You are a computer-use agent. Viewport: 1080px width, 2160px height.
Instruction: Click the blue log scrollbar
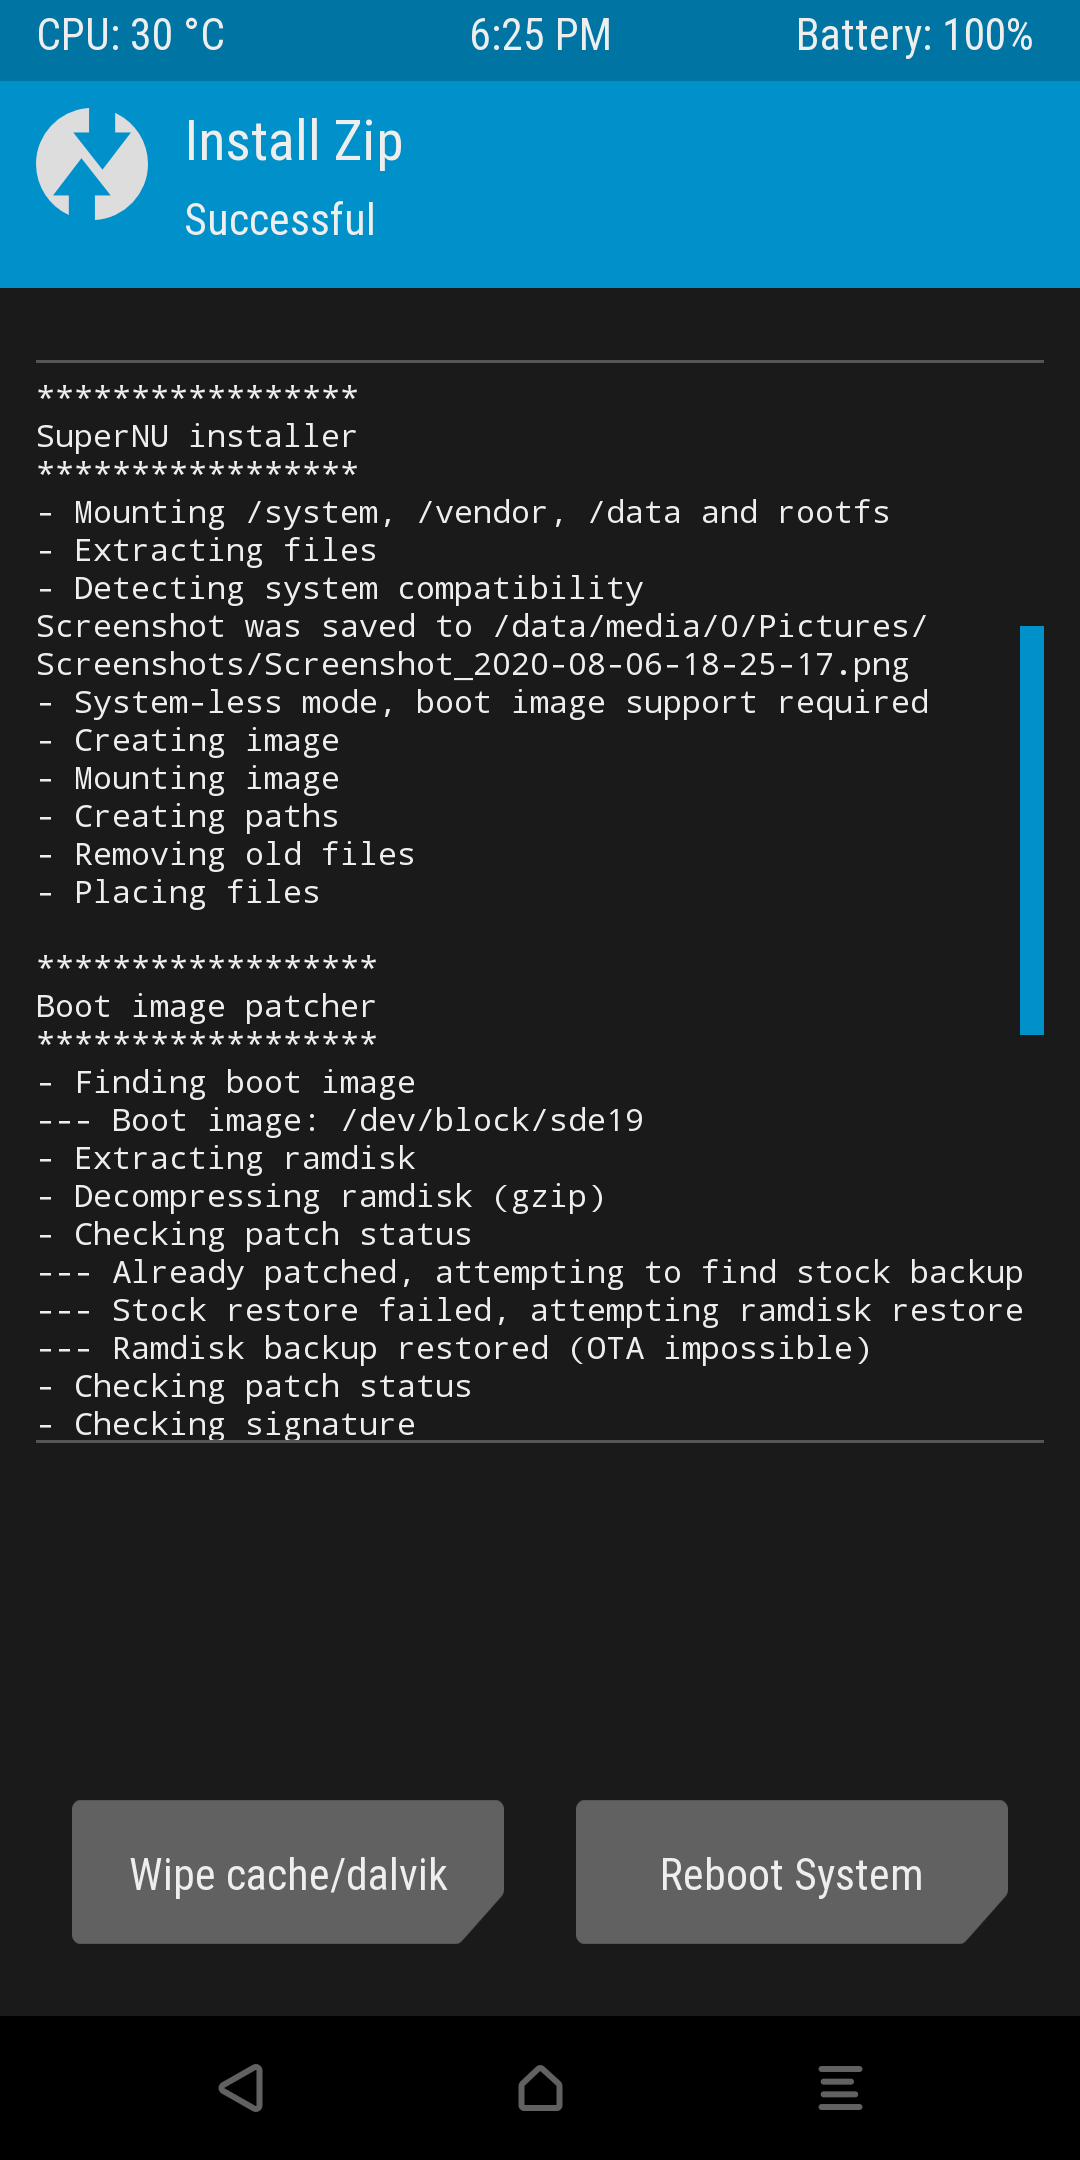click(1031, 830)
